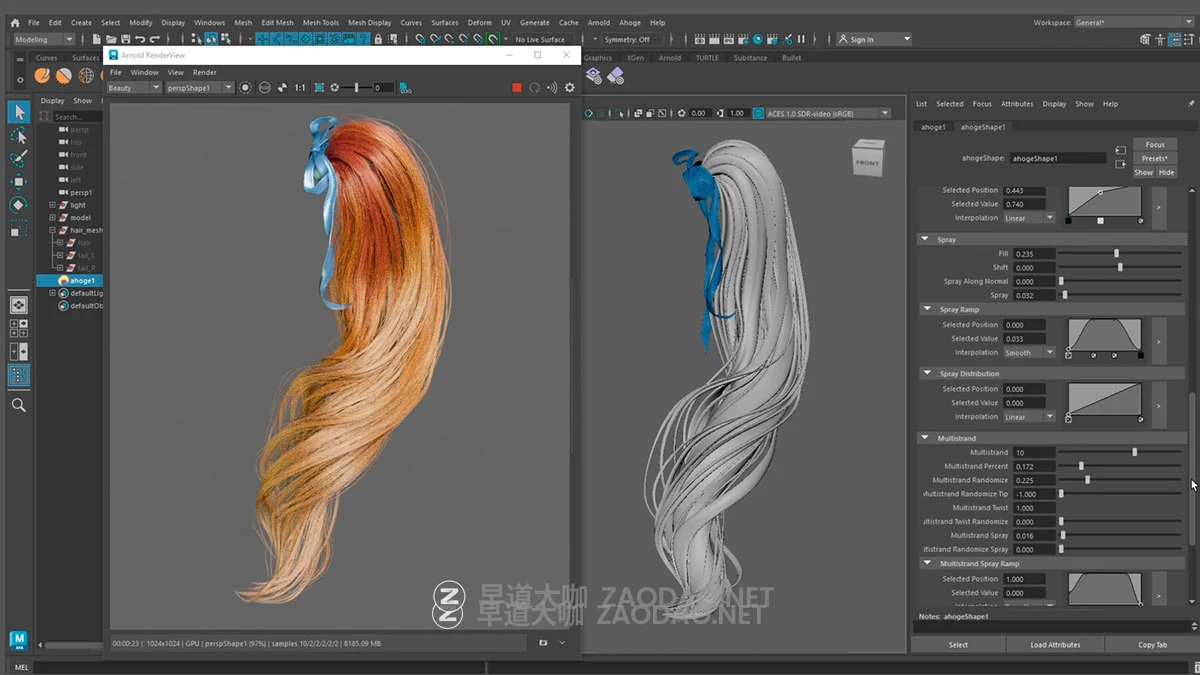Collapse the Multistrand section in Attribute Editor
The height and width of the screenshot is (675, 1200).
coord(927,438)
